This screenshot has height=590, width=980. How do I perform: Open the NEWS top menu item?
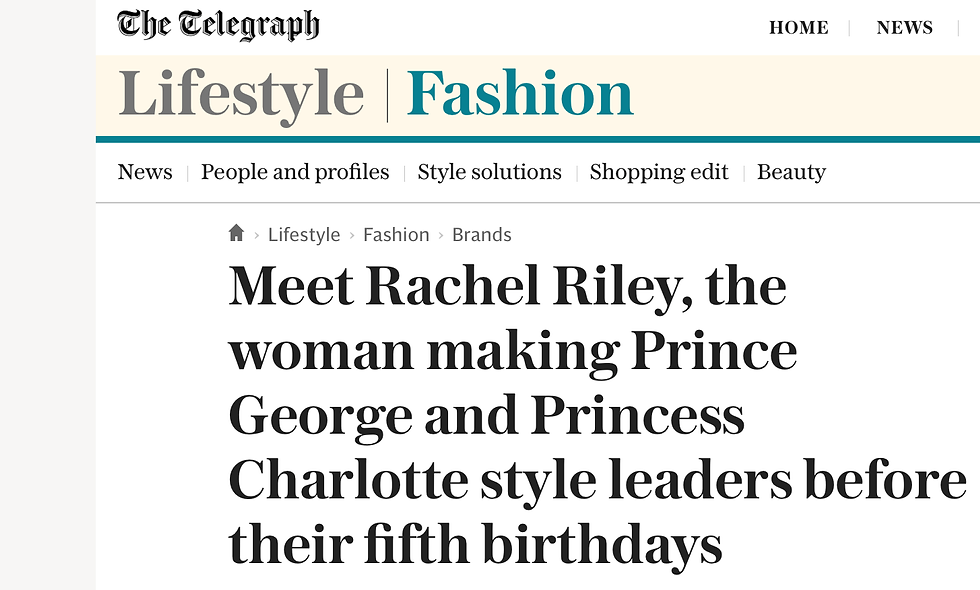click(904, 28)
